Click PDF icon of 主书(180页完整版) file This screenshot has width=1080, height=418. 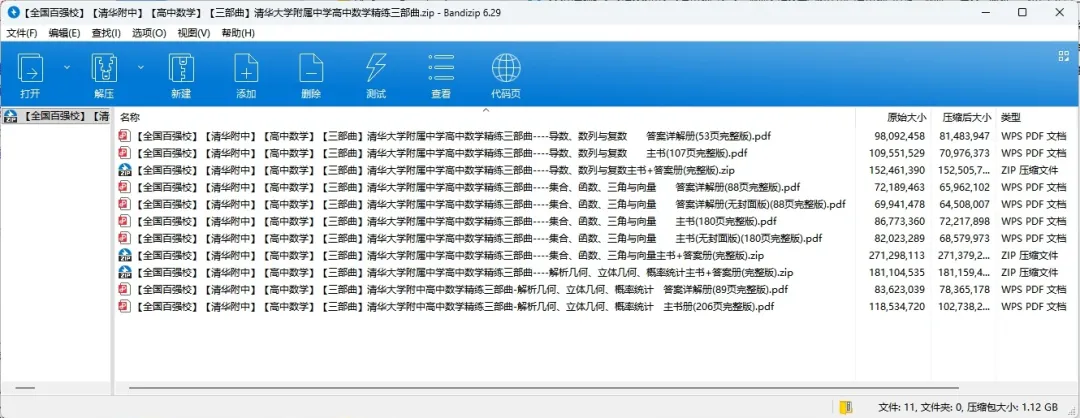click(x=125, y=221)
